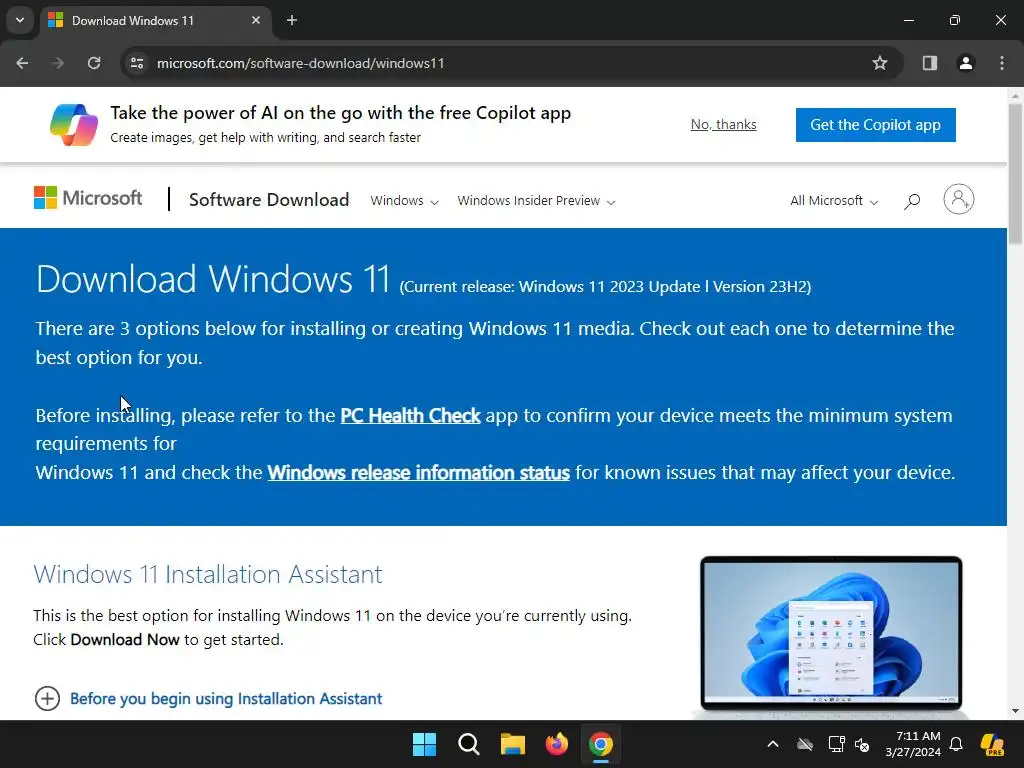
Task: Open Chrome side panel
Action: [x=930, y=63]
